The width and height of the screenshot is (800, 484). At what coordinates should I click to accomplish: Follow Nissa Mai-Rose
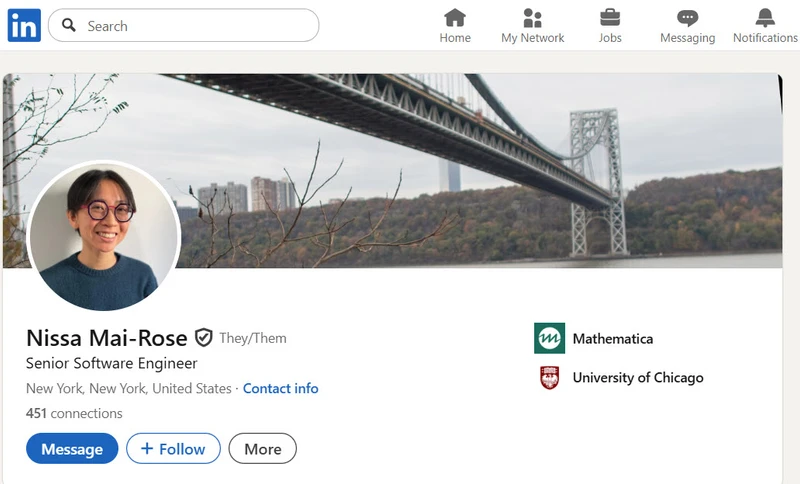coord(173,449)
